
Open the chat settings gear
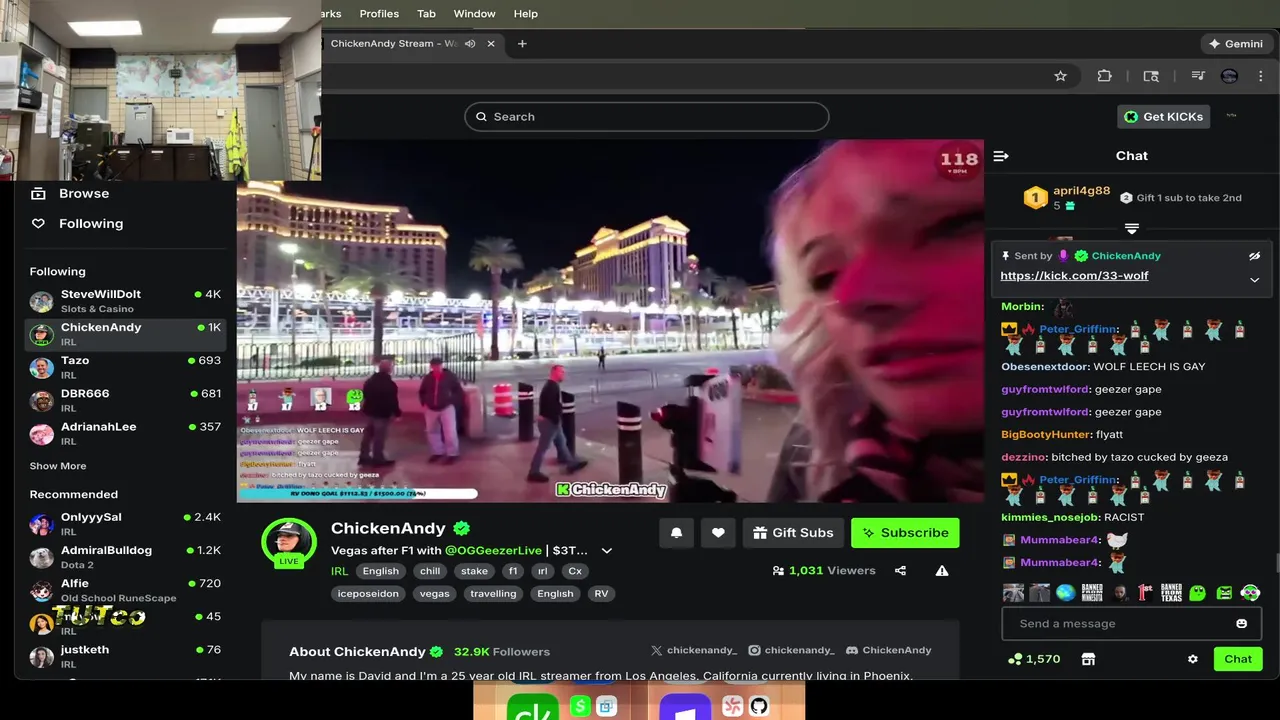1192,659
